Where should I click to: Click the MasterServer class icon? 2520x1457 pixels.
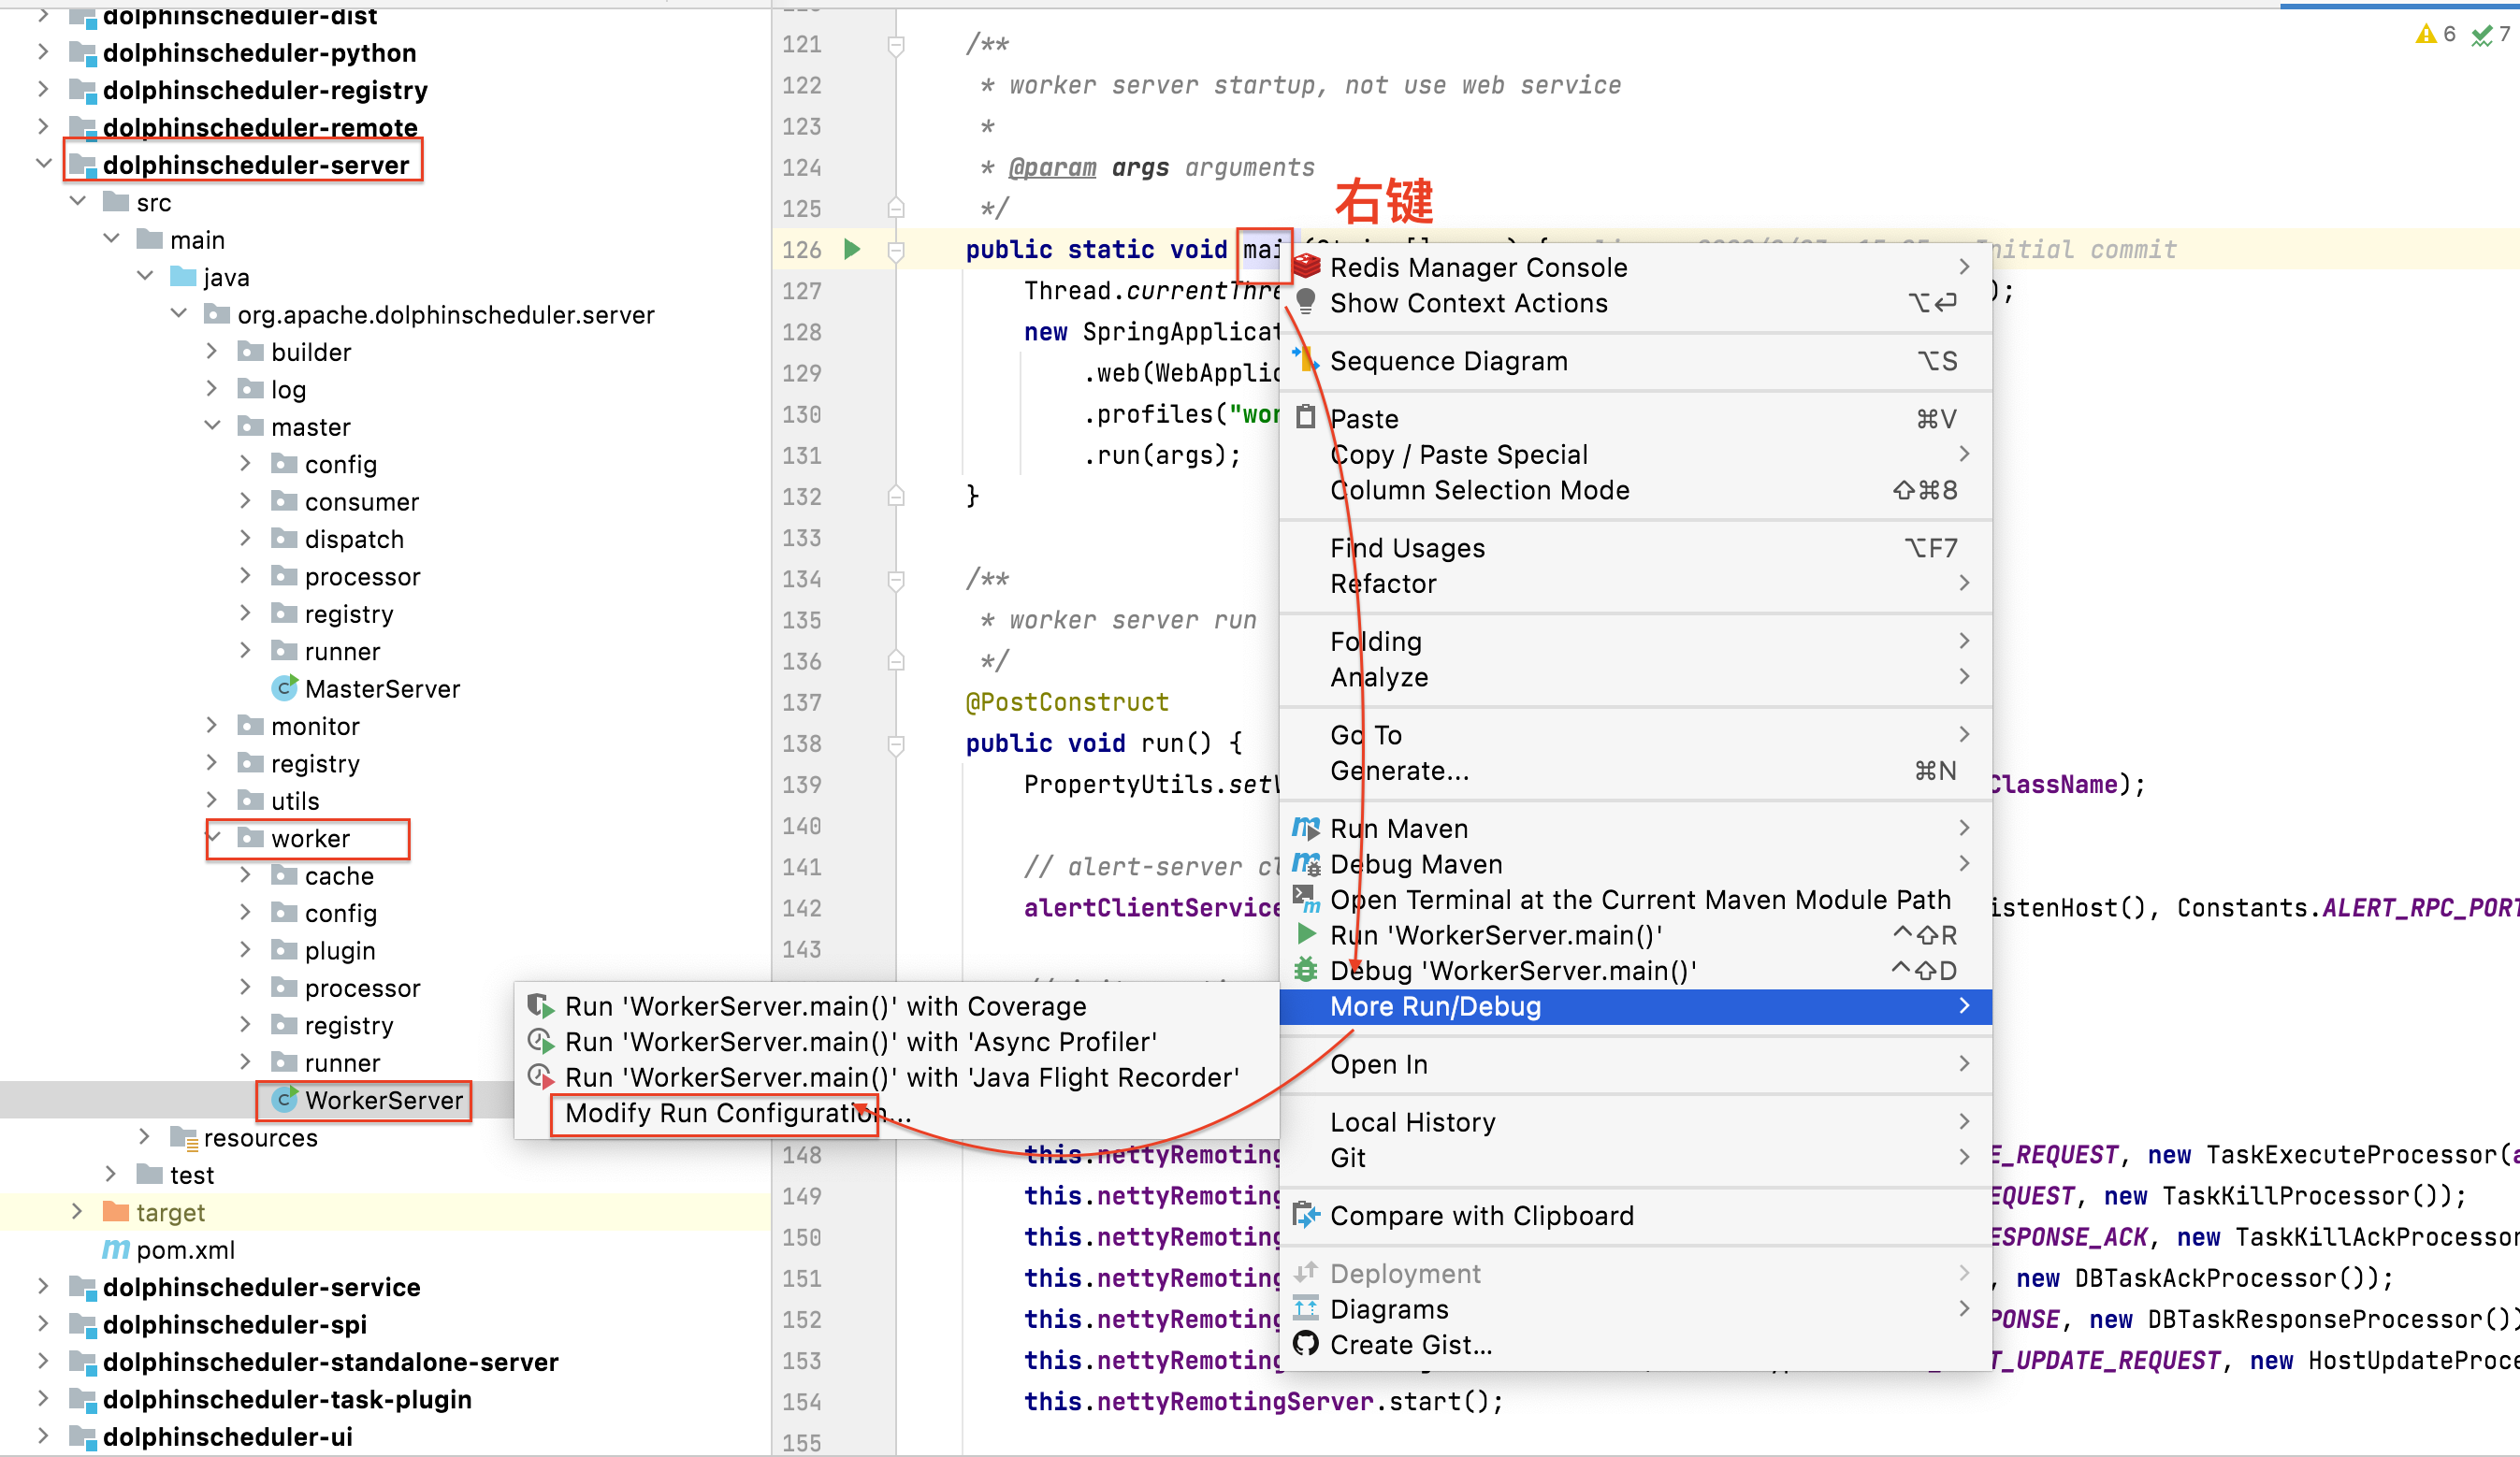click(x=285, y=688)
